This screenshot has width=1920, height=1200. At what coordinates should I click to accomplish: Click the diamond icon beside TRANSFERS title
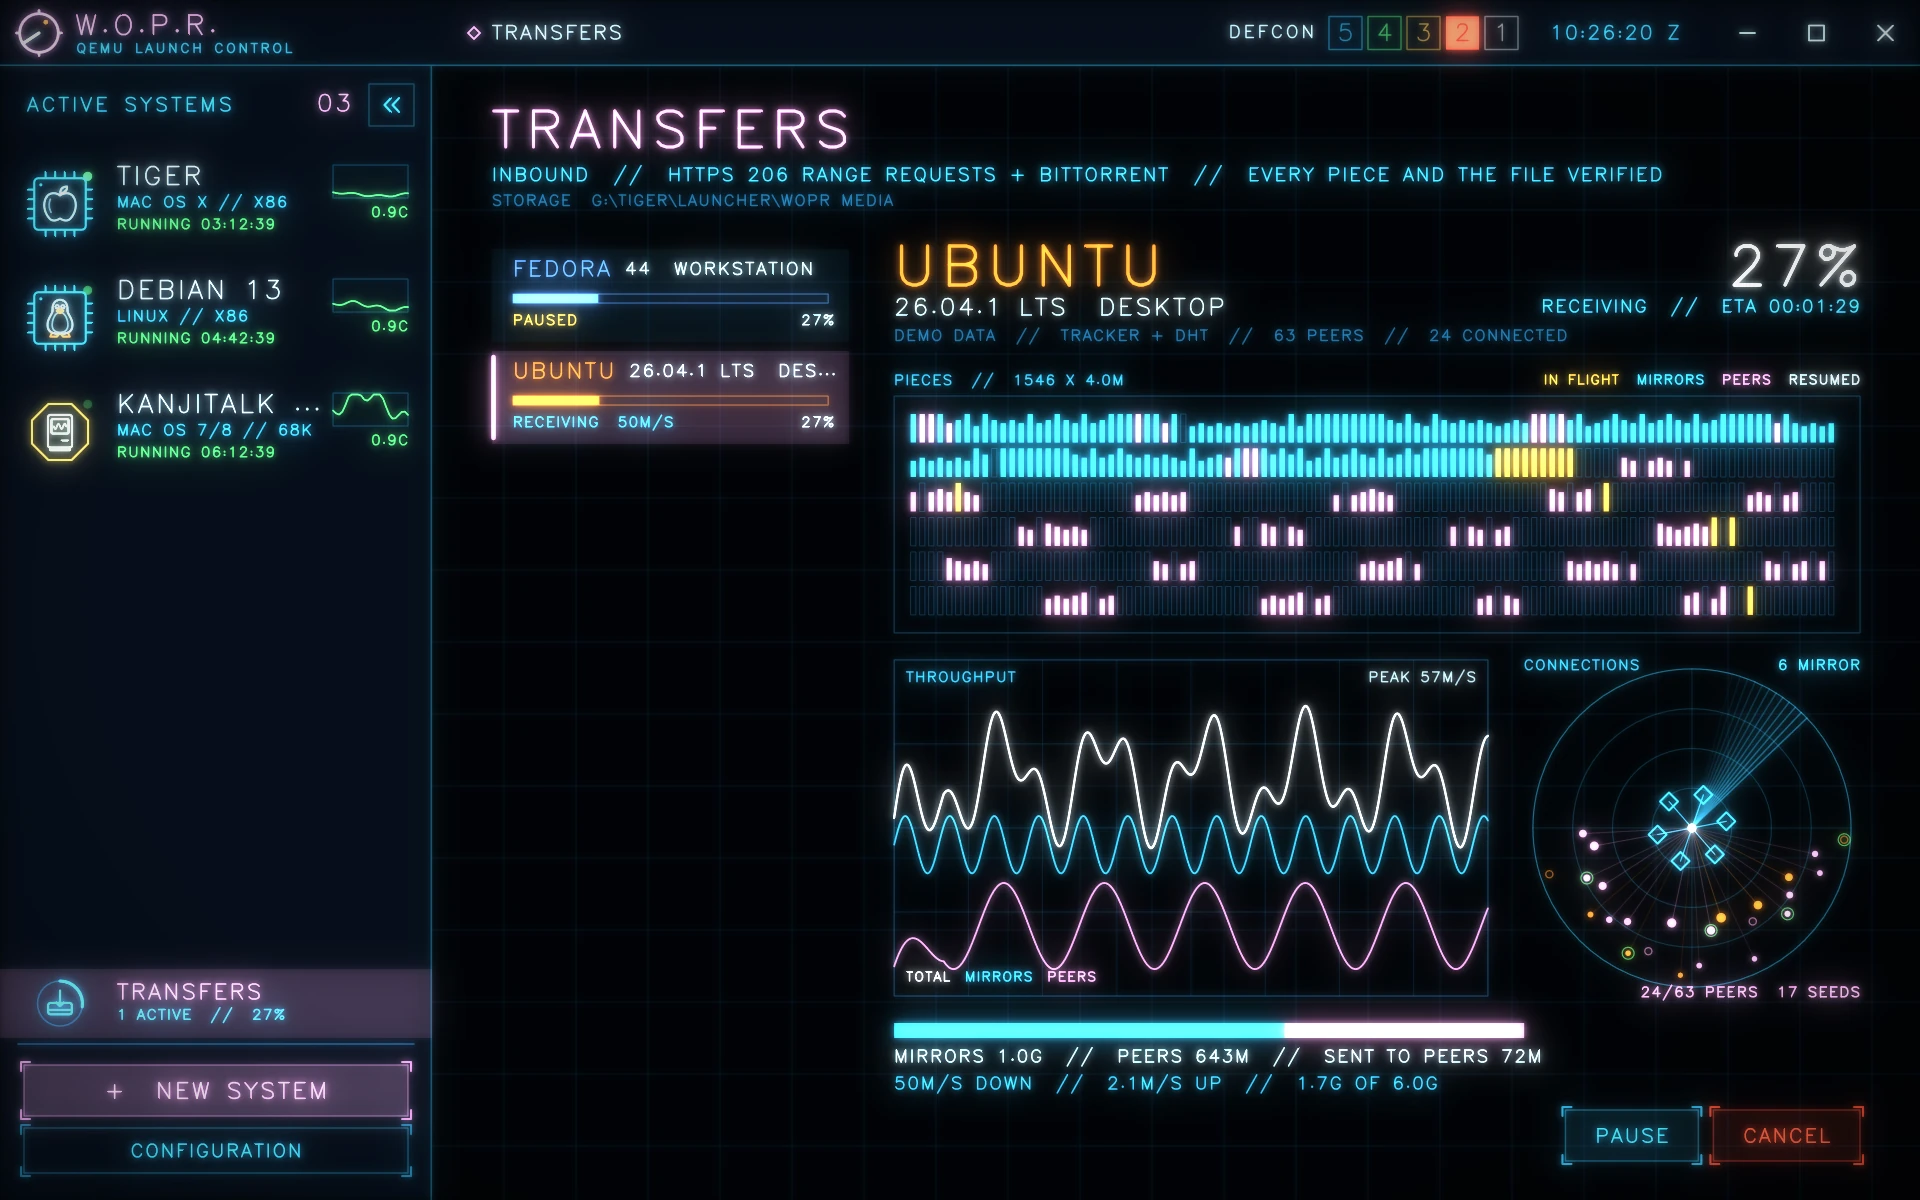coord(474,33)
